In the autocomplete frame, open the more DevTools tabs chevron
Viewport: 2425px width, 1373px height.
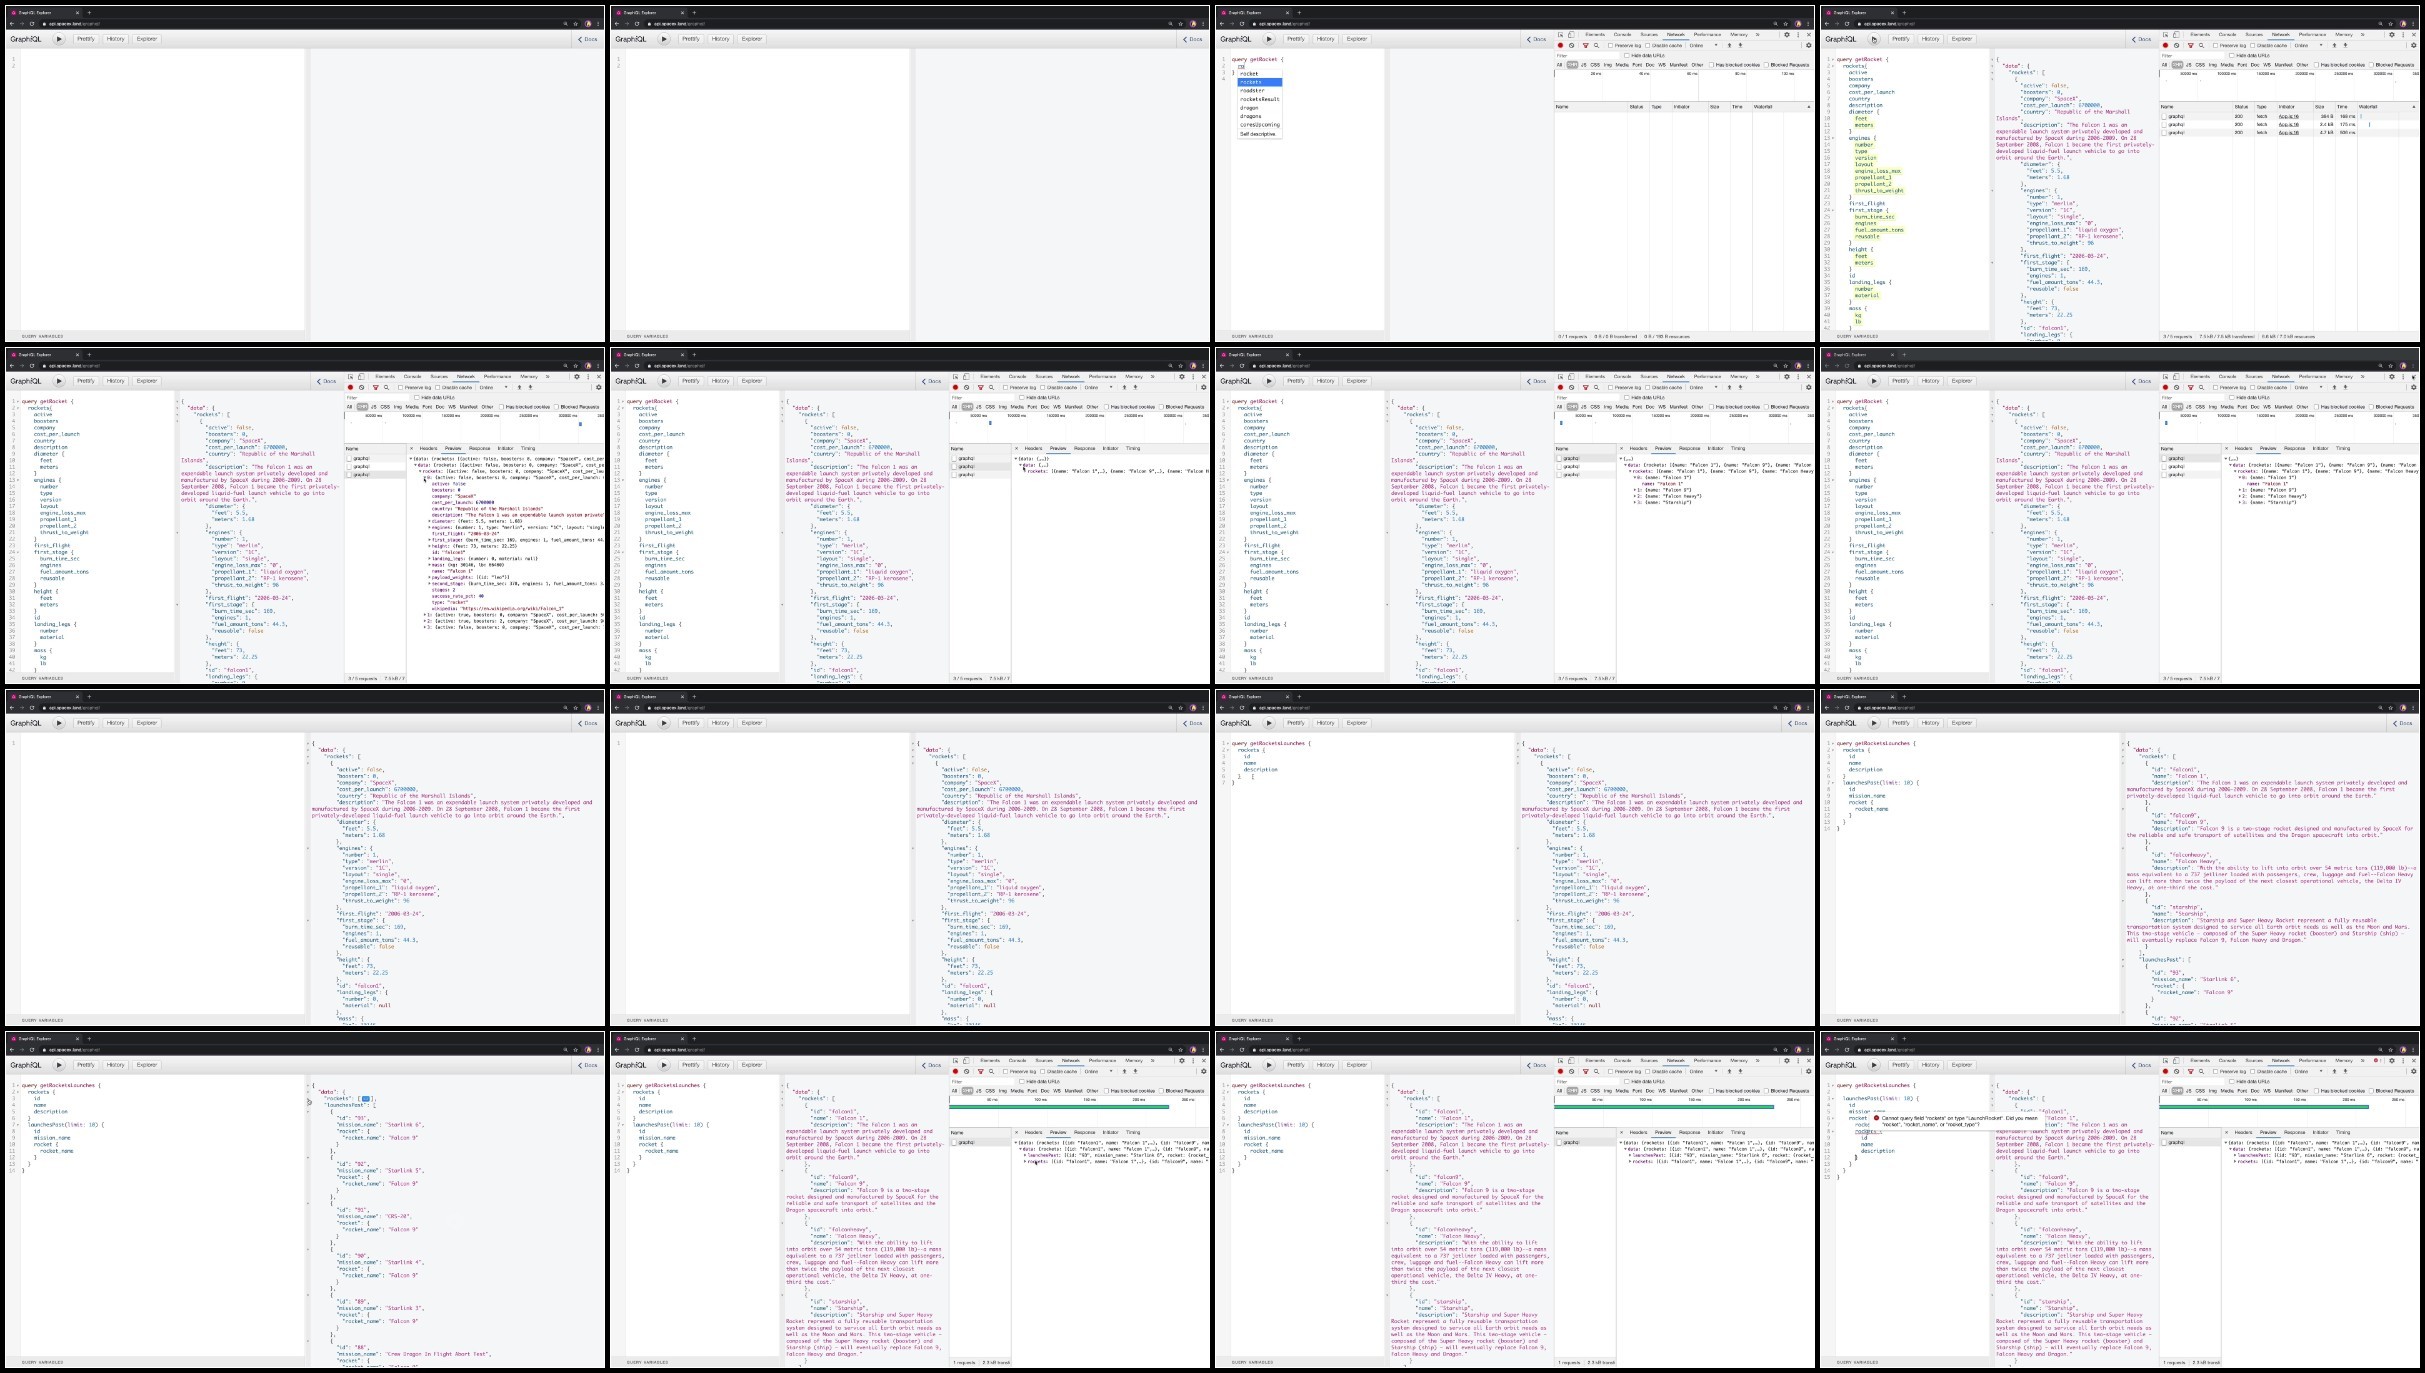click(1758, 35)
